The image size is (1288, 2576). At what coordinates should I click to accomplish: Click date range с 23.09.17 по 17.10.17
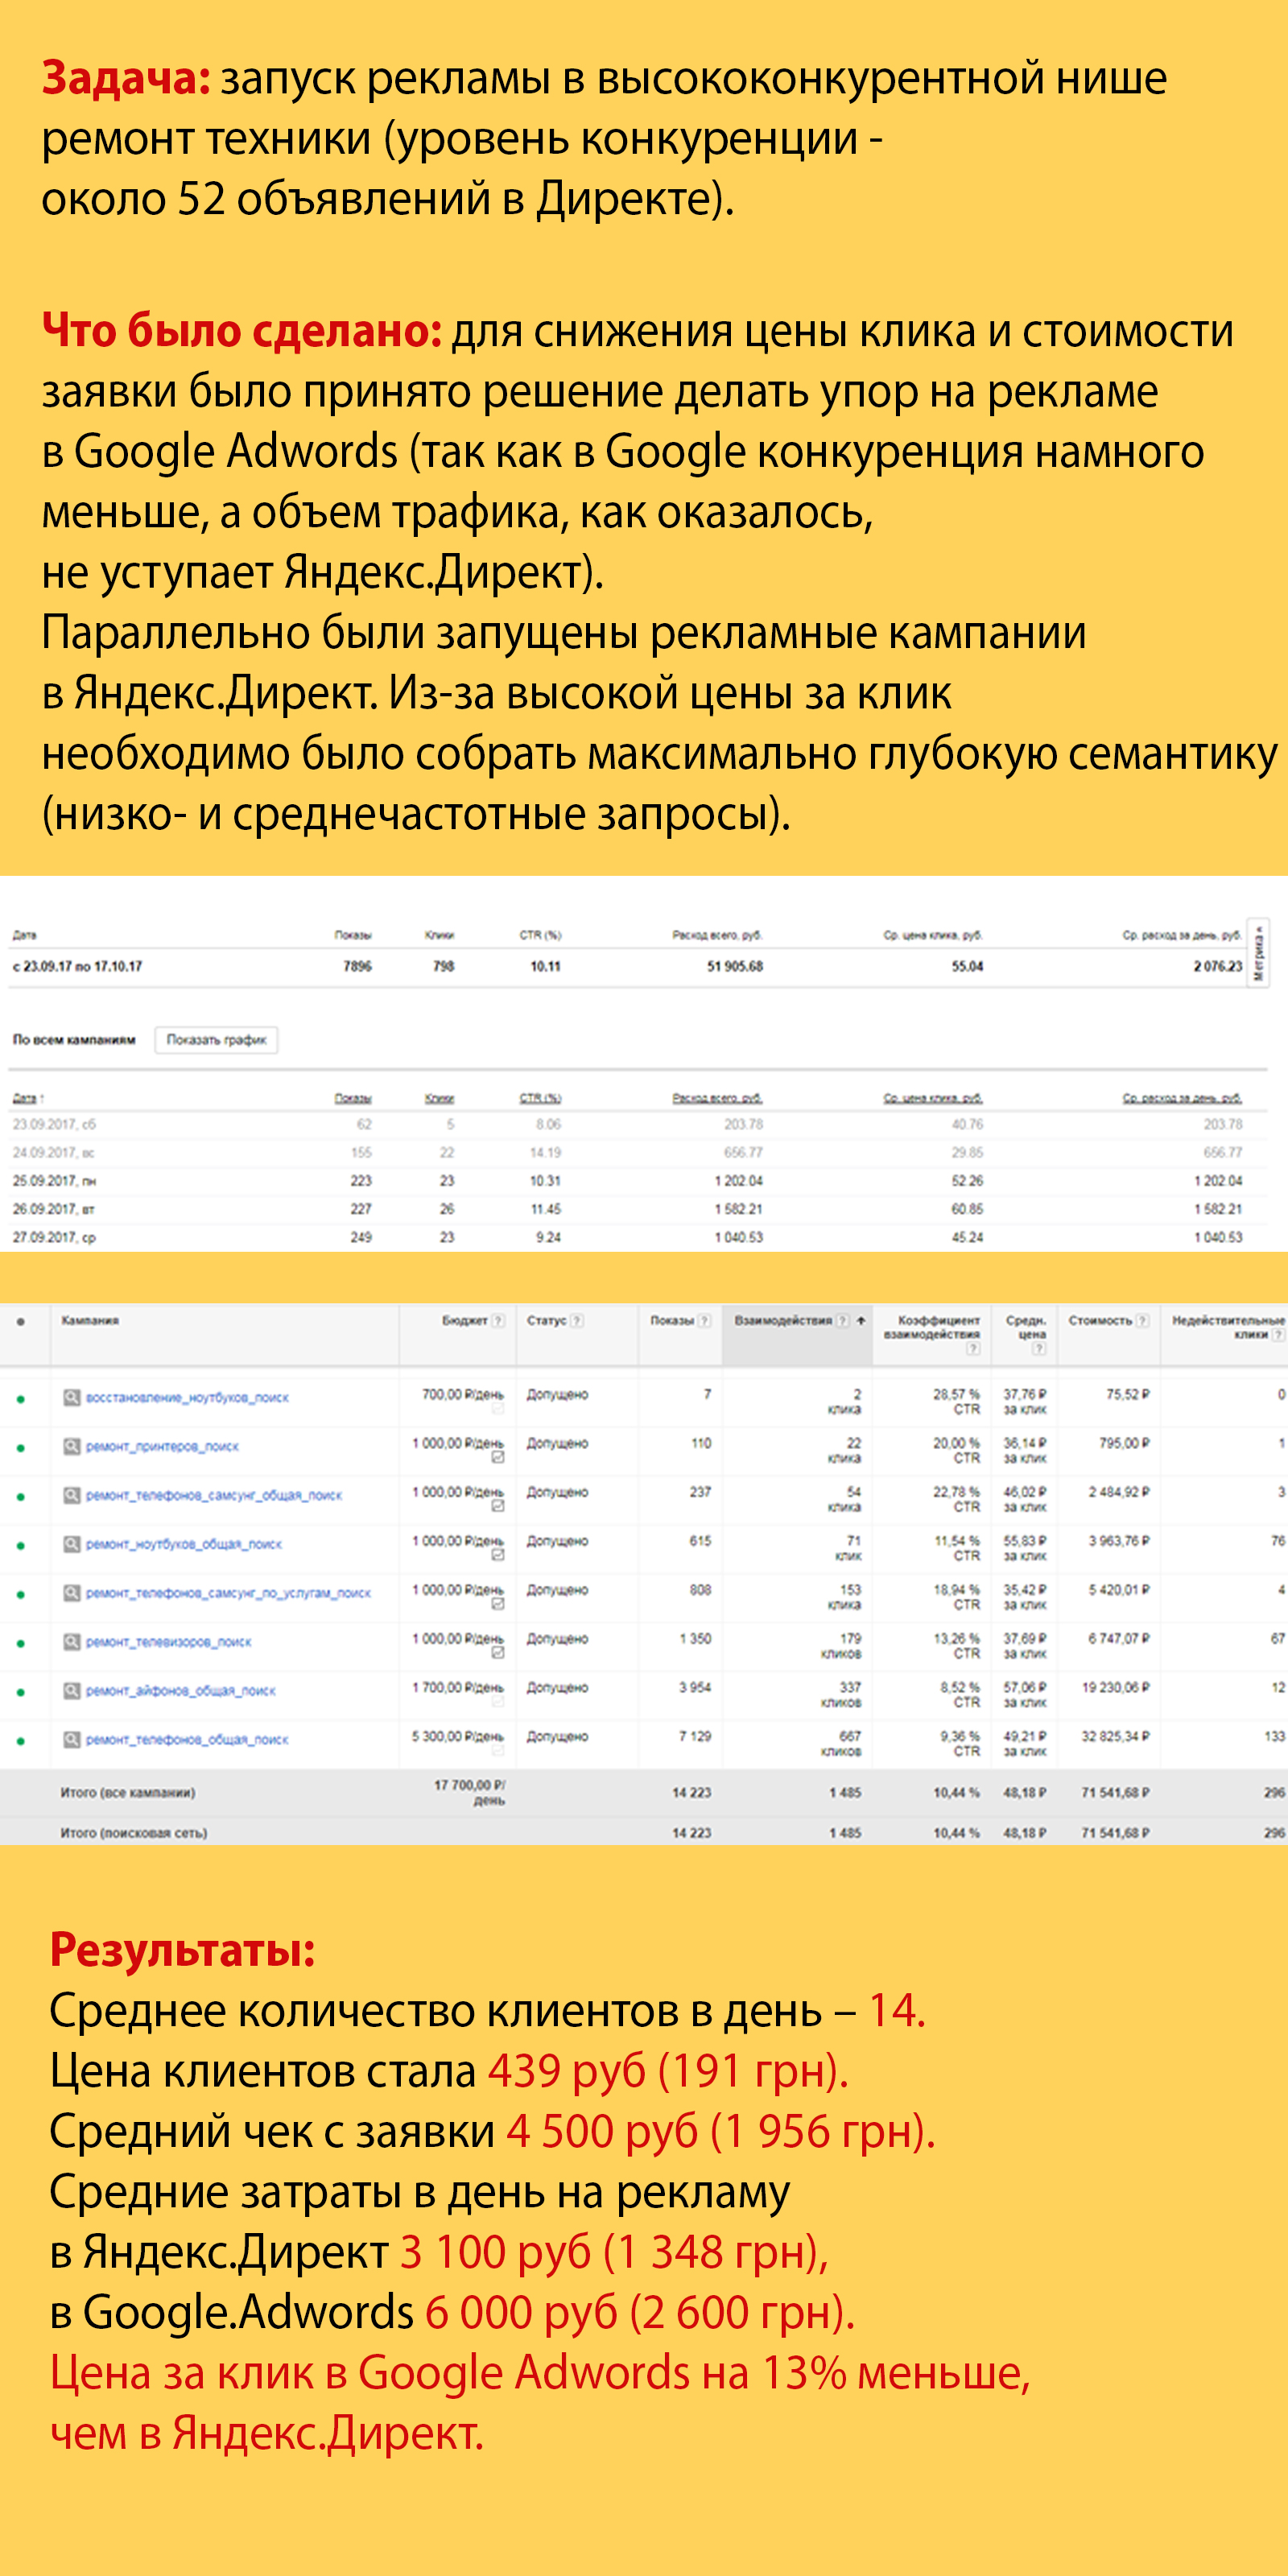(77, 967)
